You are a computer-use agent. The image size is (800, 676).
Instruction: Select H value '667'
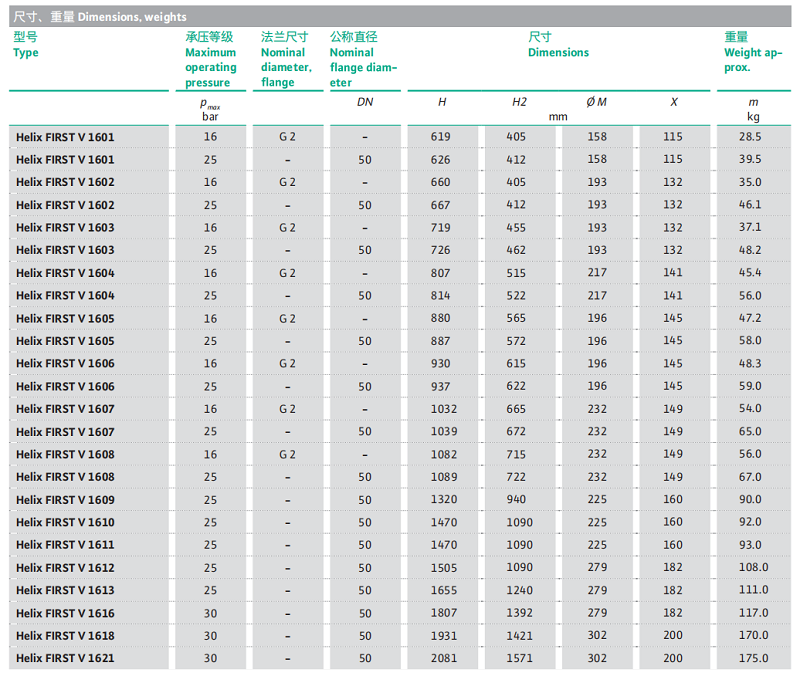440,205
